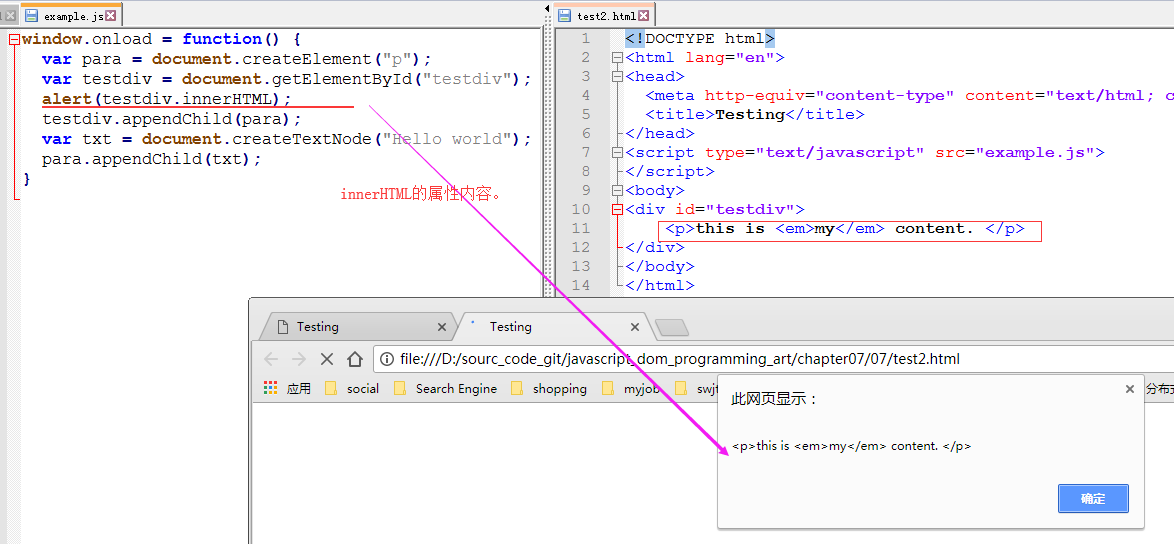The image size is (1174, 544).
Task: Open a new Chrome tab
Action: coord(671,328)
